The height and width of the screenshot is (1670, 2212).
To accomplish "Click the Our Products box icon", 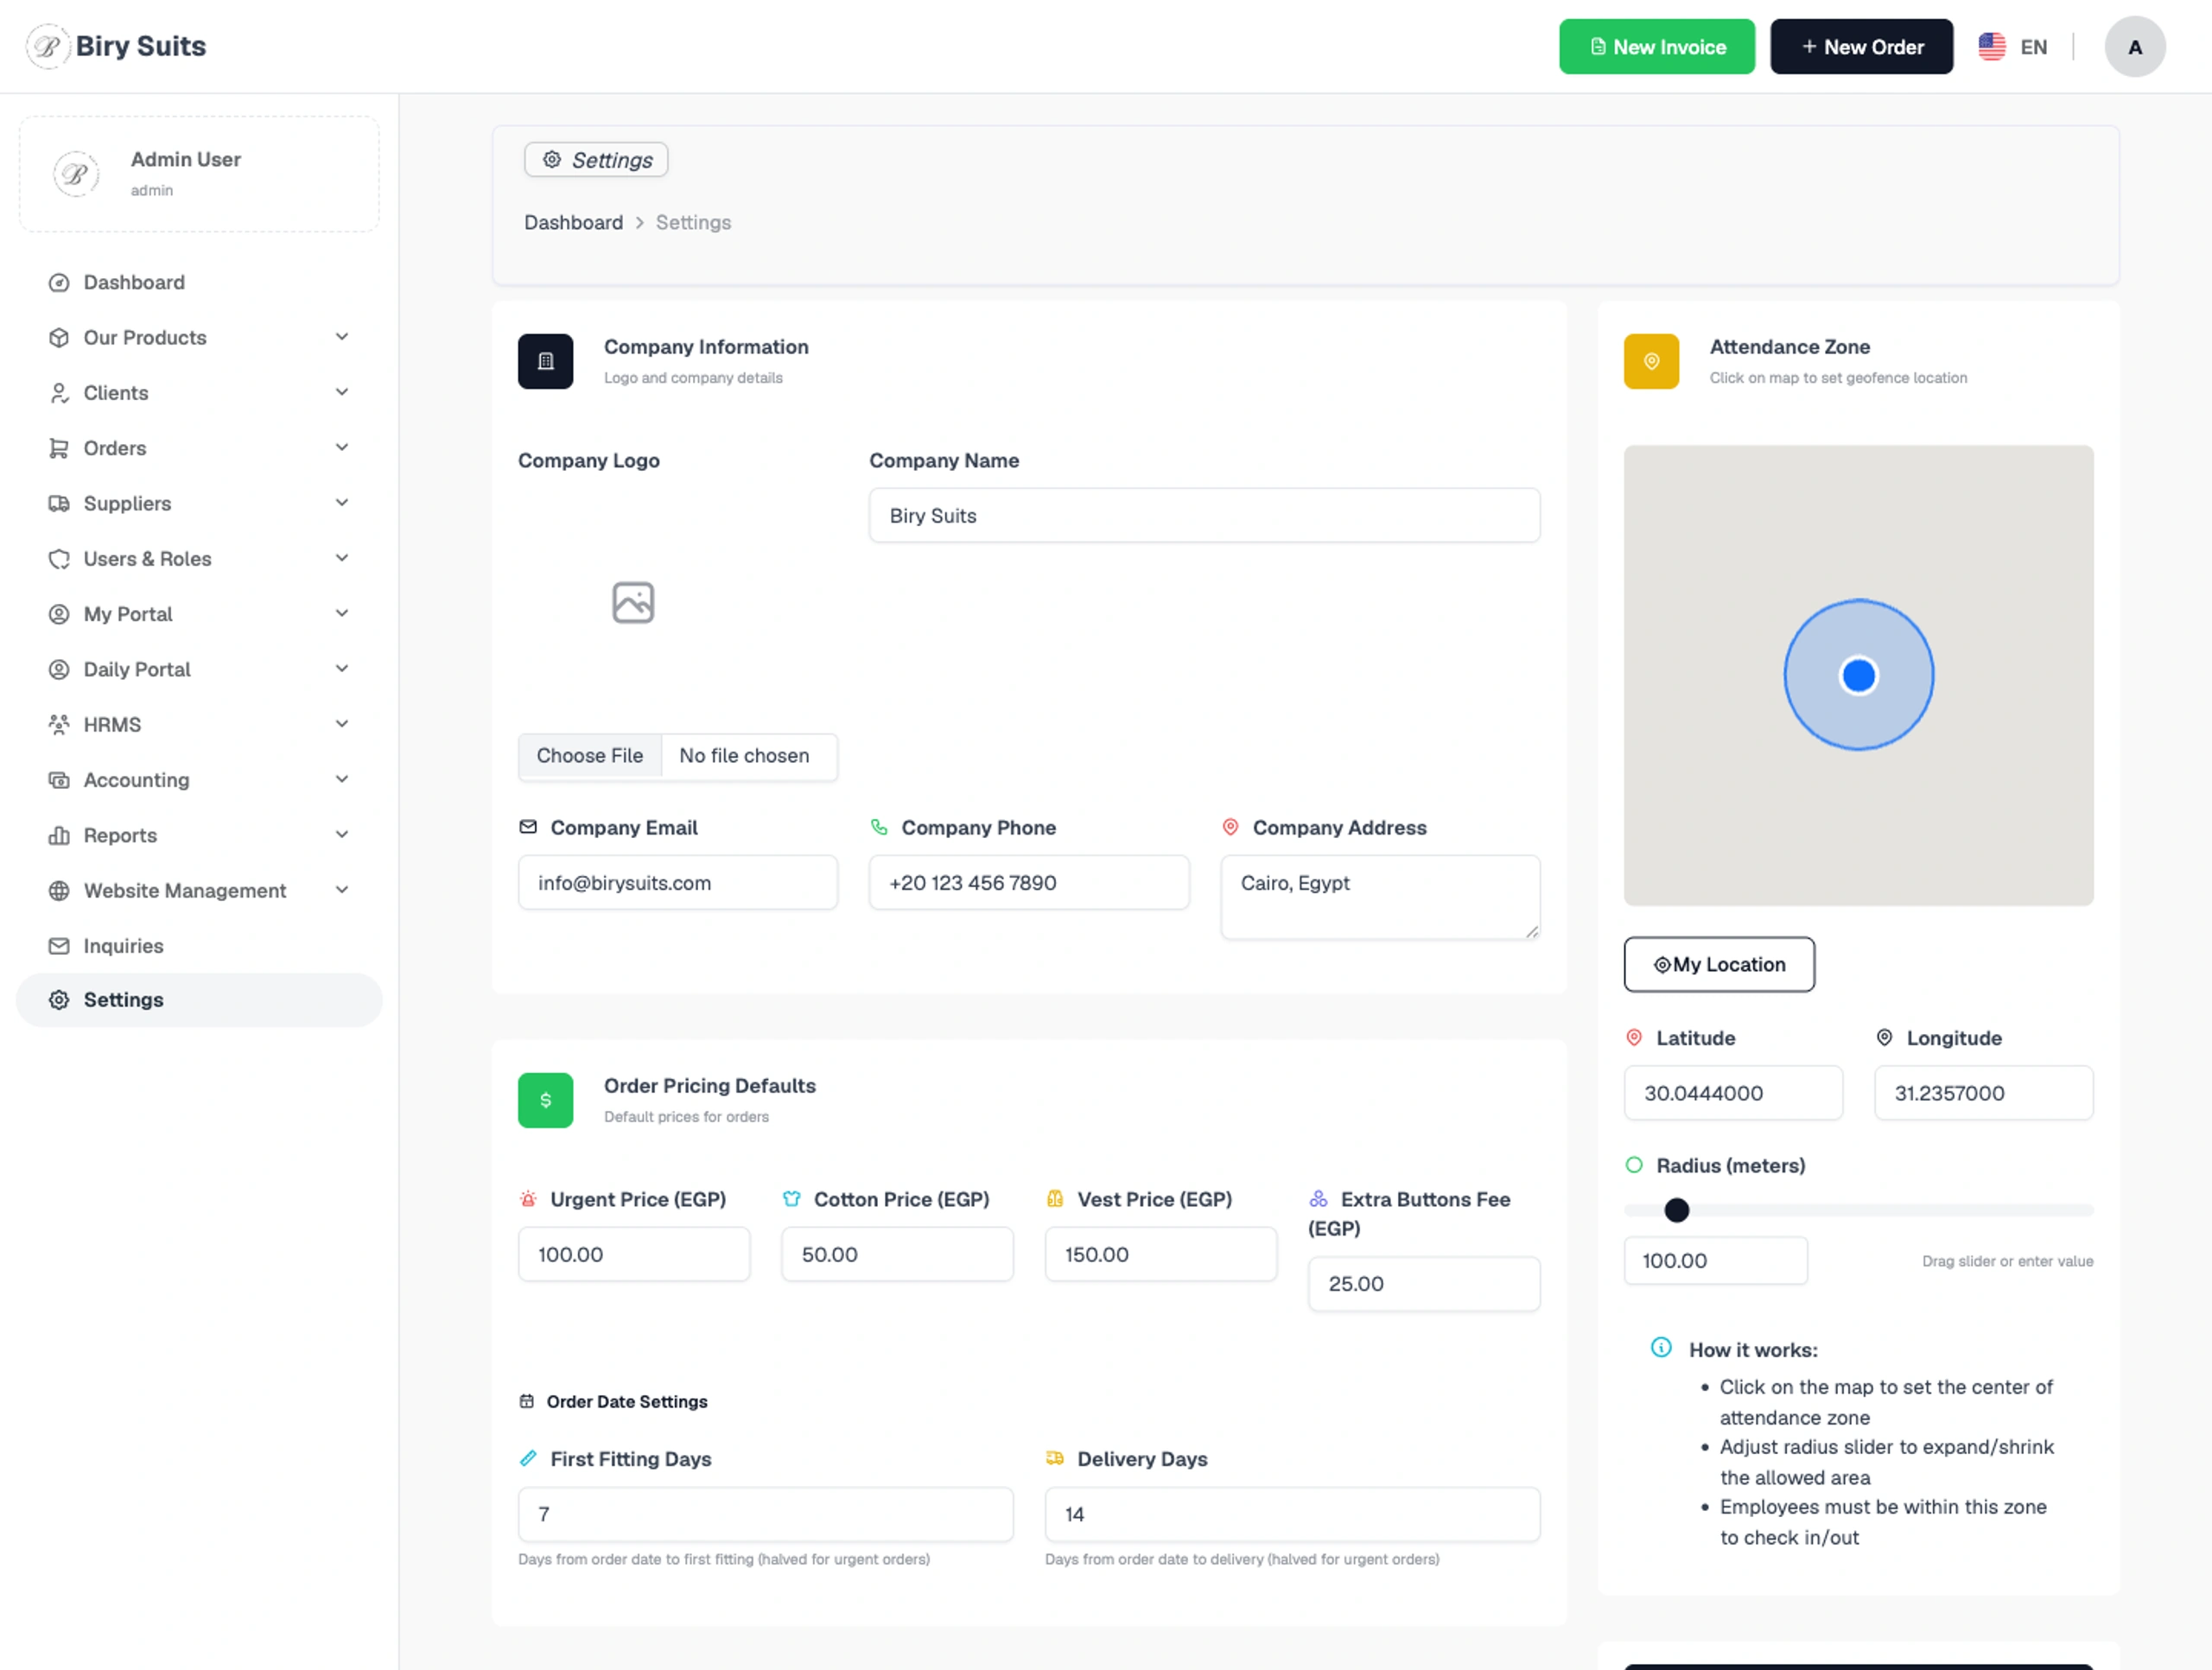I will click(59, 338).
